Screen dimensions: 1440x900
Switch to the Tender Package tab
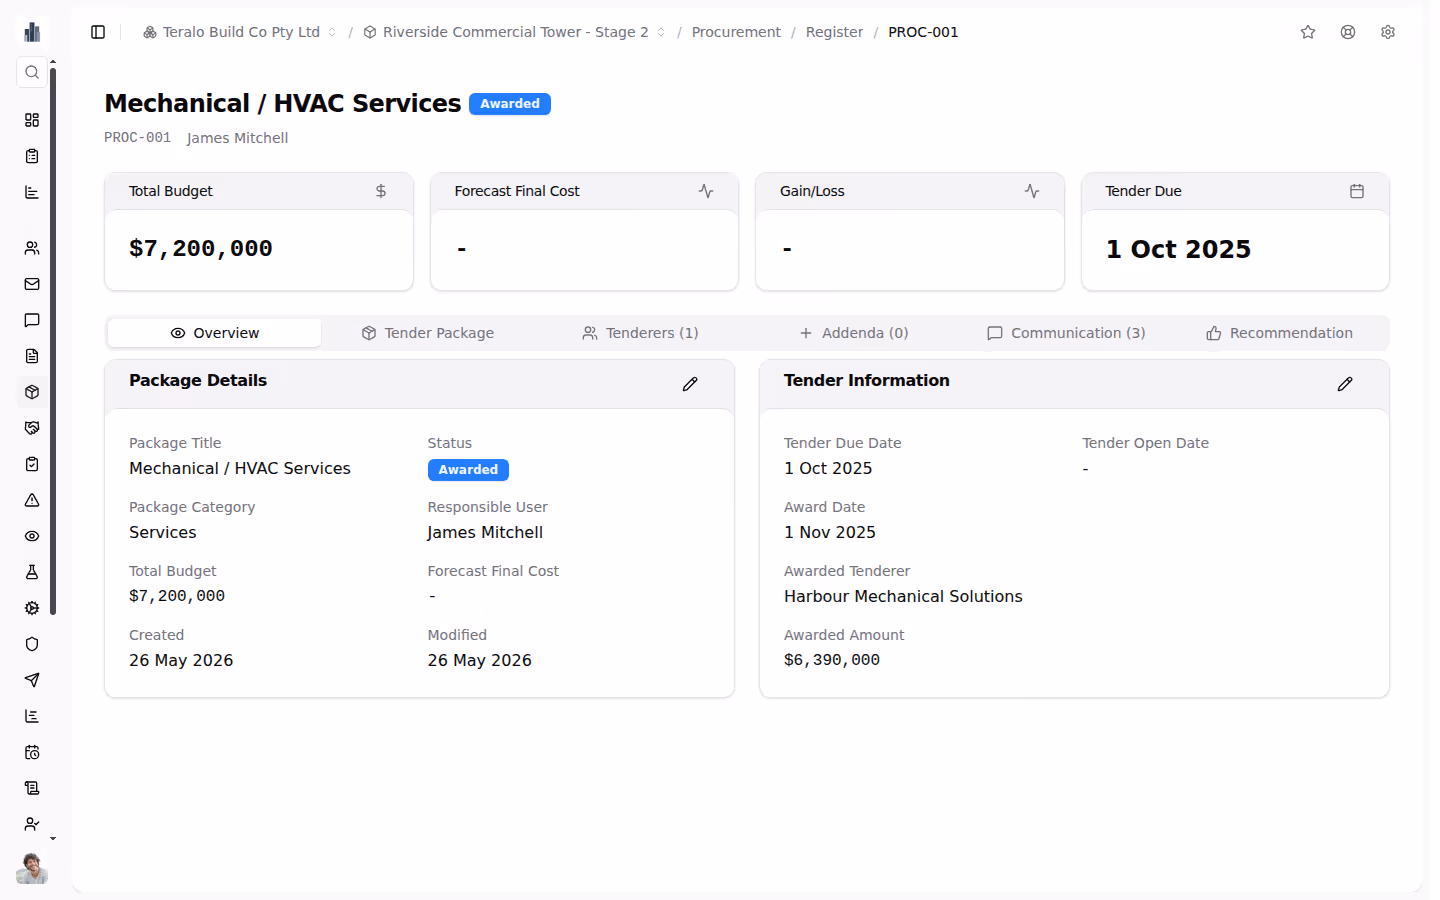point(428,333)
